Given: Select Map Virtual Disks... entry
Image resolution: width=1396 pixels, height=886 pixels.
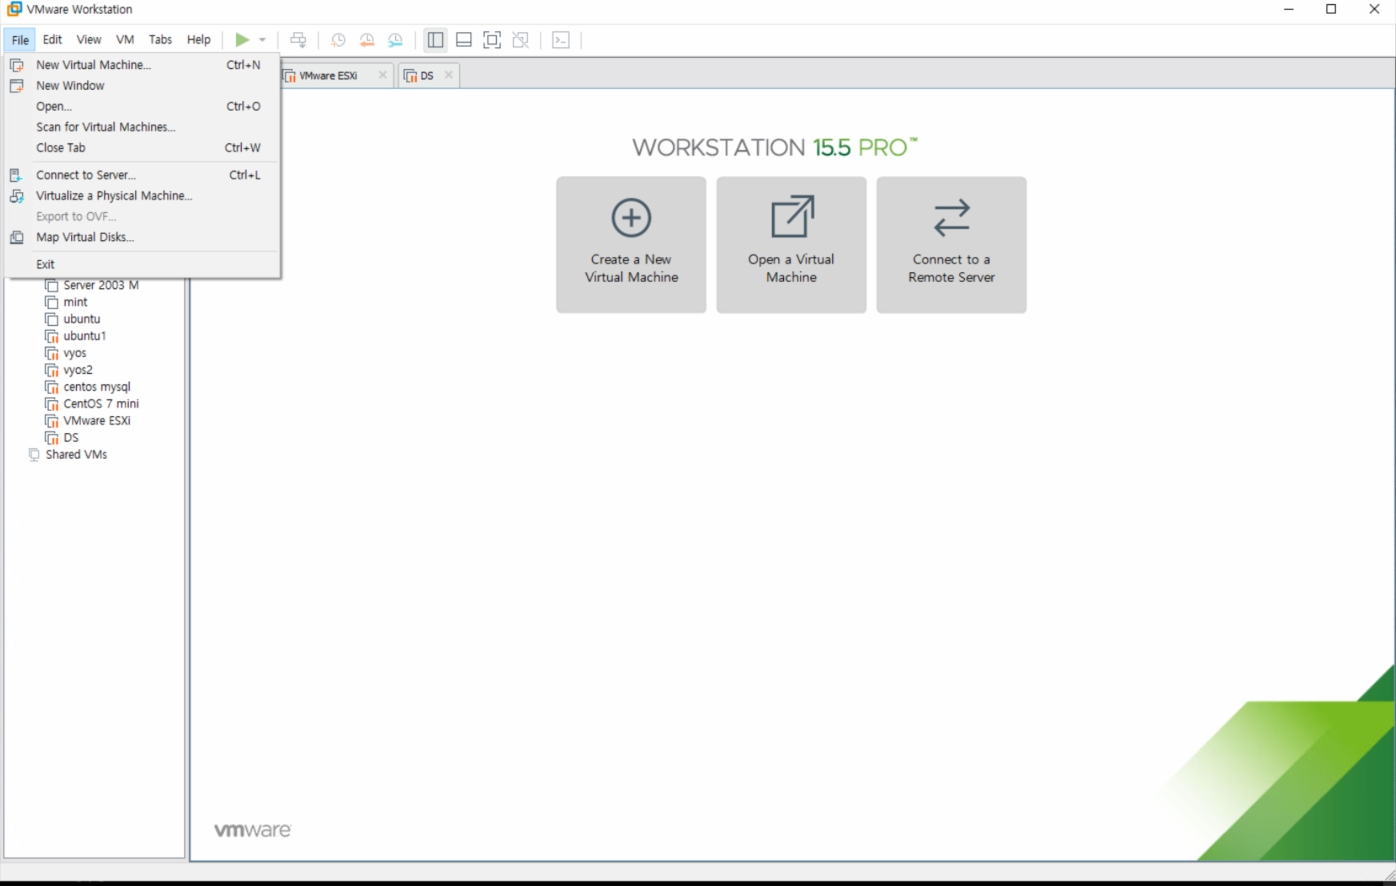Looking at the screenshot, I should (x=142, y=237).
